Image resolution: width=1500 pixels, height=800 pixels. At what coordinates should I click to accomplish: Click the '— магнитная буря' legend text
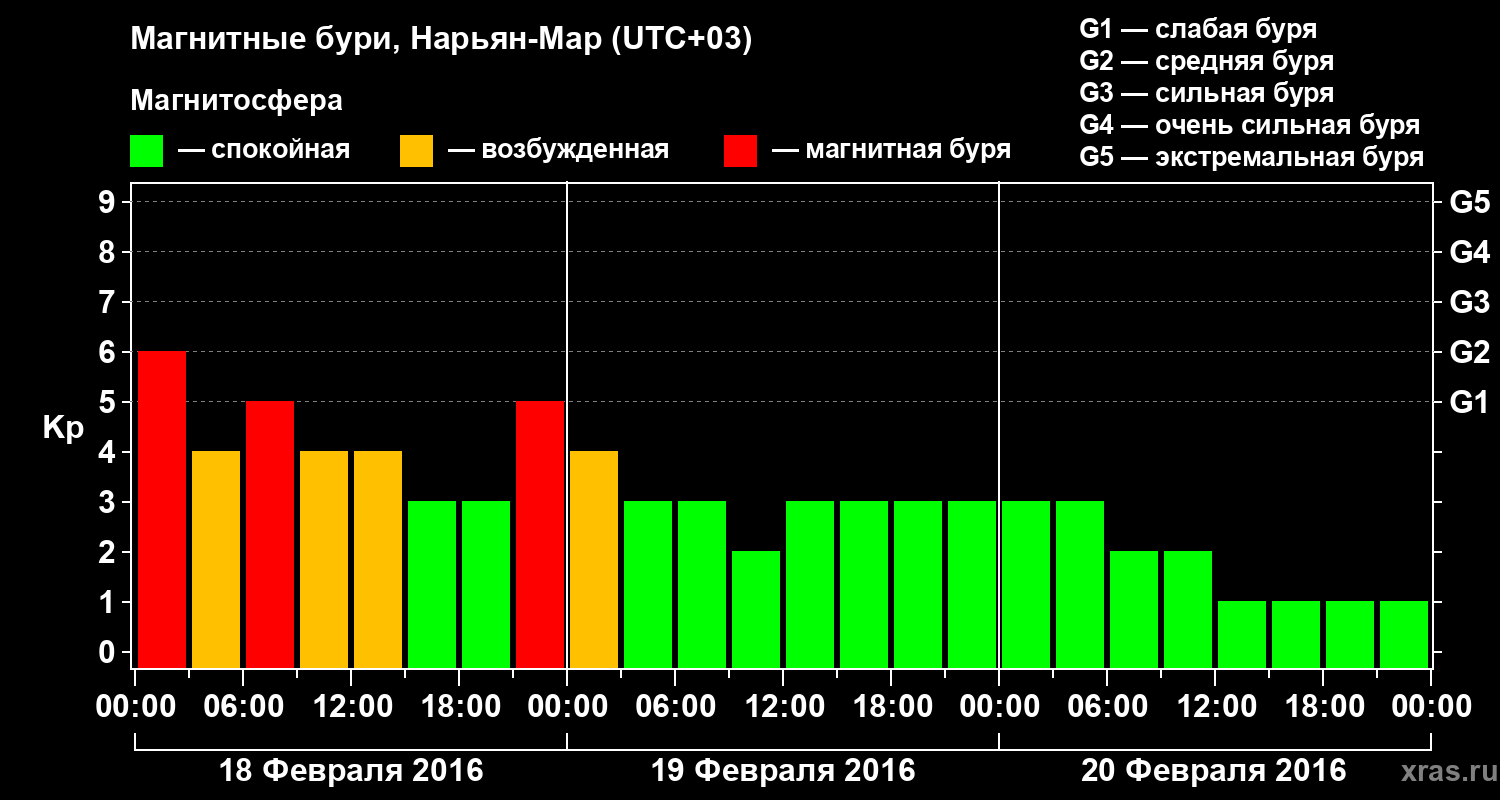point(891,151)
